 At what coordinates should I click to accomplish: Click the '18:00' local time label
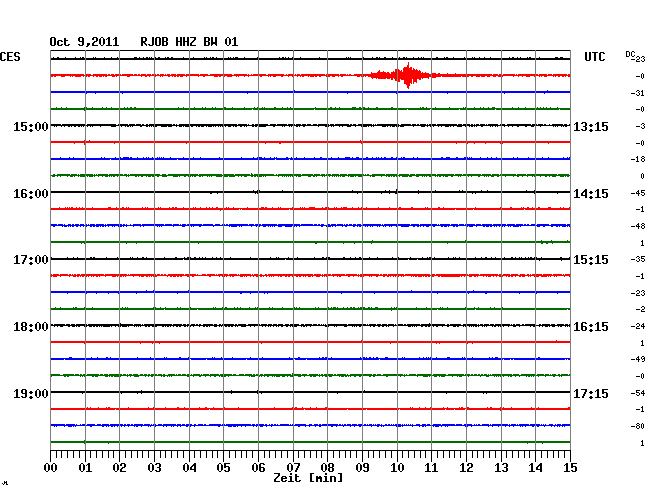[31, 327]
